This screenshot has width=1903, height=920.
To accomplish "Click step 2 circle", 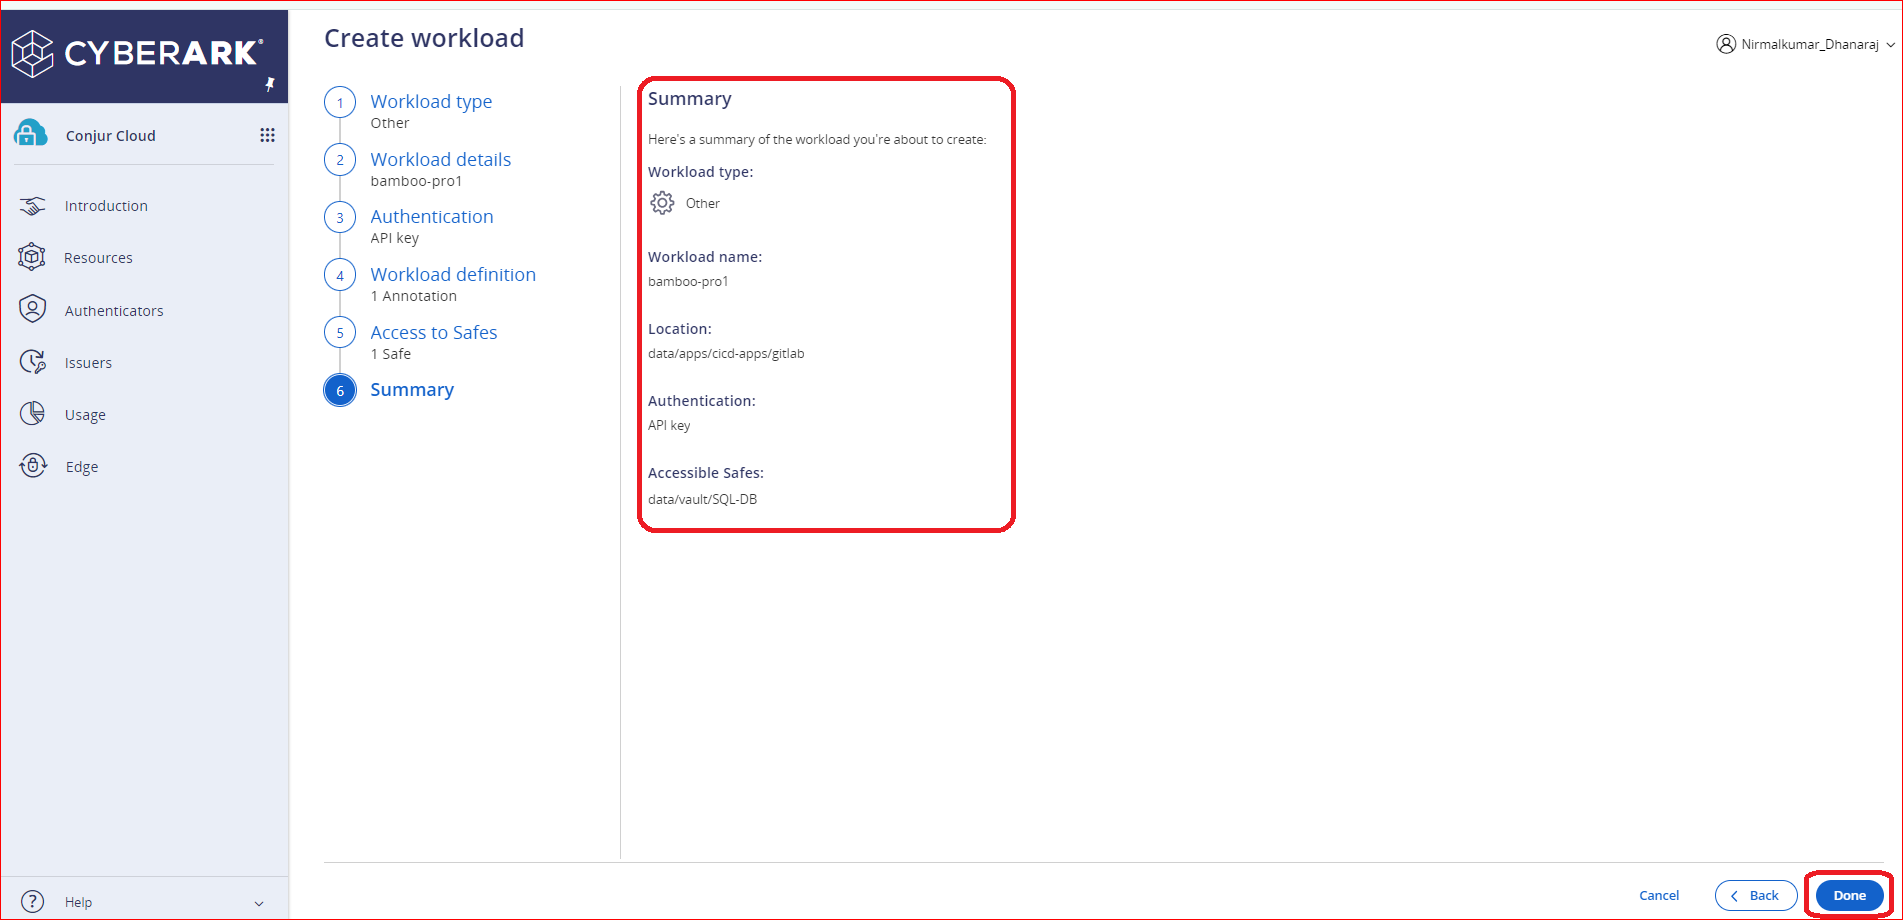I will [x=340, y=160].
